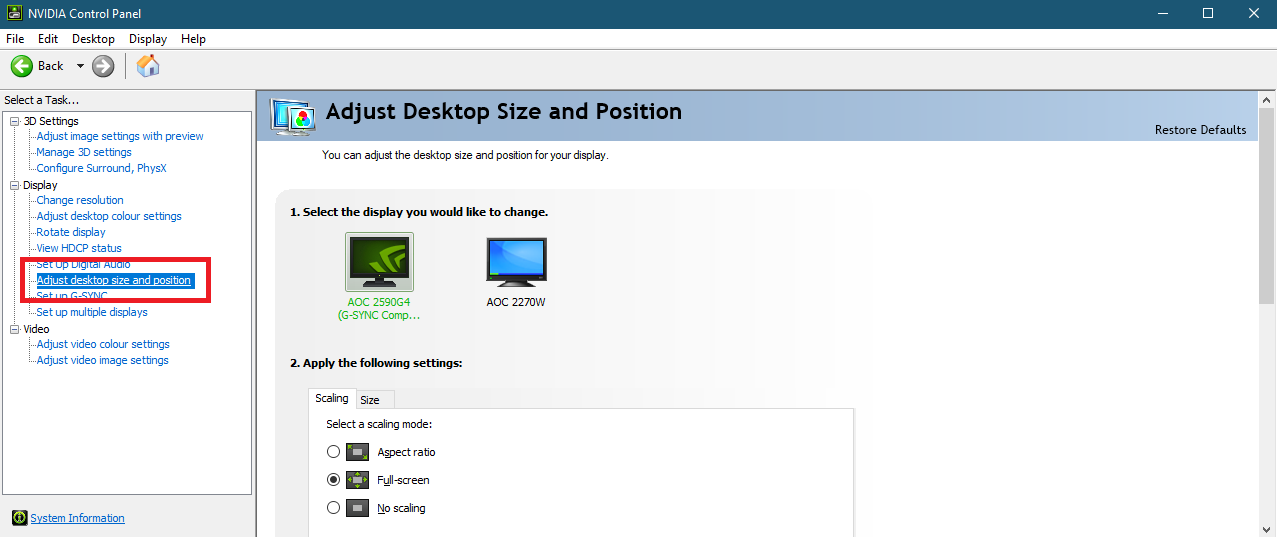This screenshot has width=1277, height=537.
Task: Click the Back button label
Action: pos(50,66)
